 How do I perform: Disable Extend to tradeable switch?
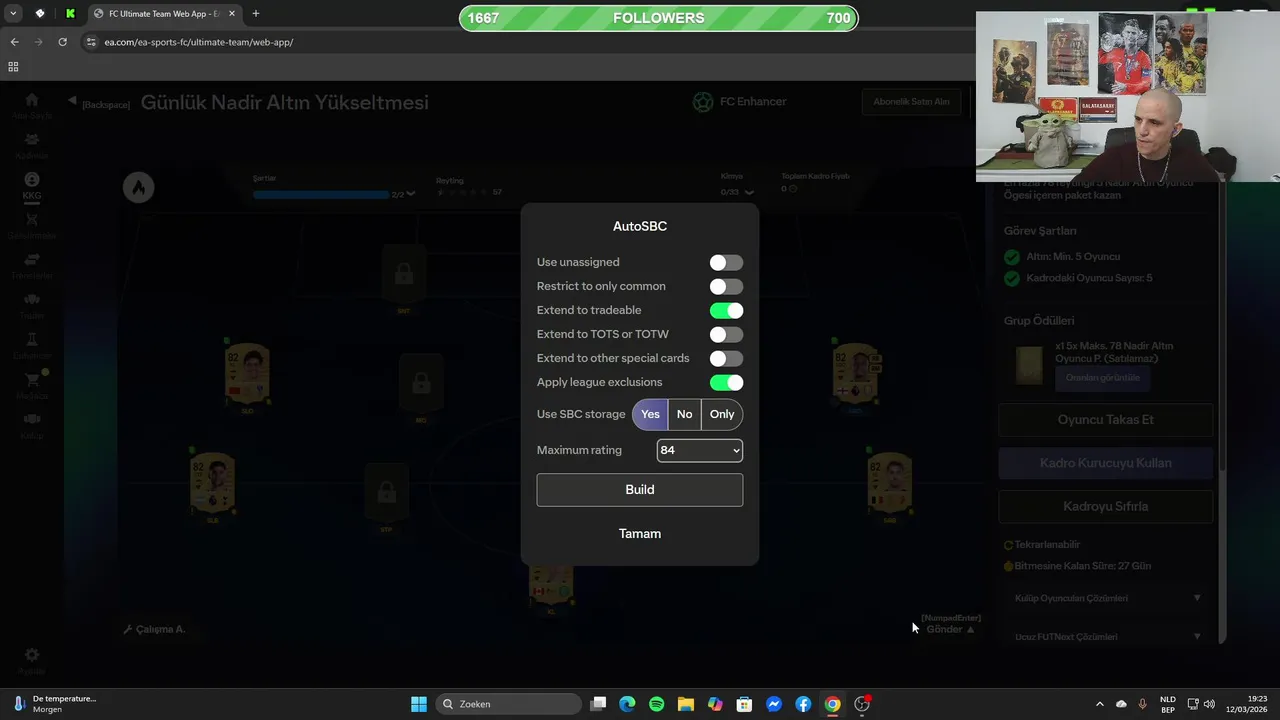pyautogui.click(x=726, y=311)
